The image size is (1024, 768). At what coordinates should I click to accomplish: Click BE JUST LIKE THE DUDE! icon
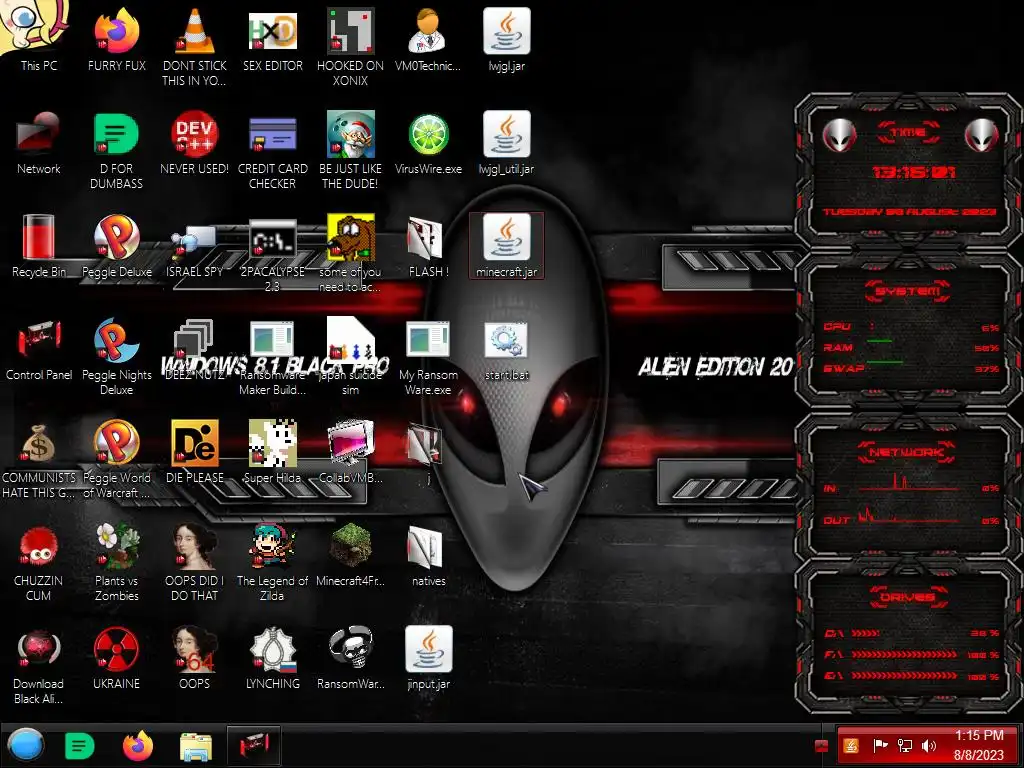(350, 150)
